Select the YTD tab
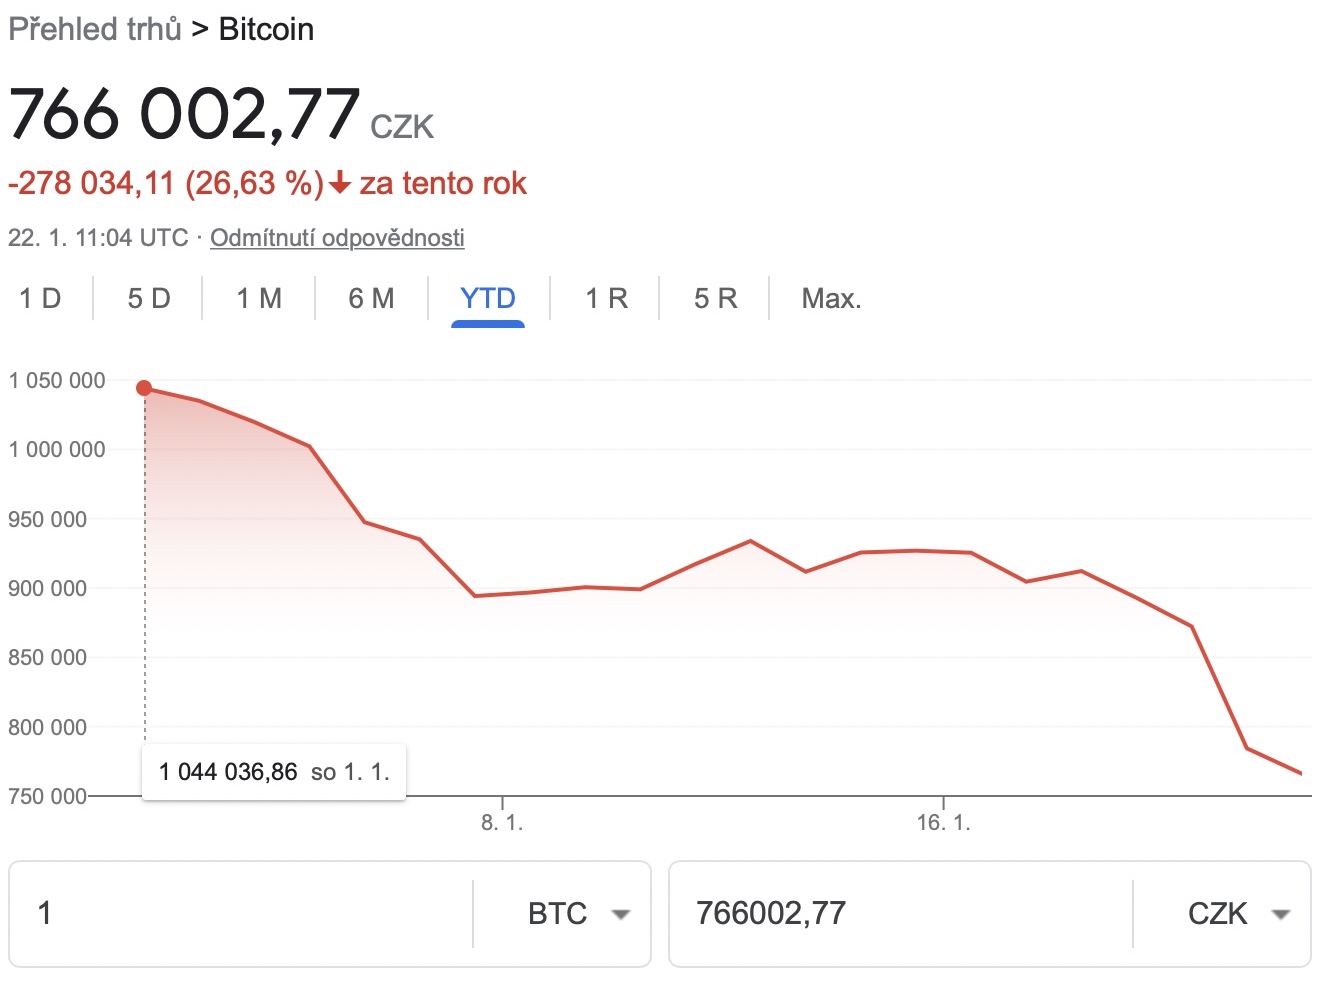The width and height of the screenshot is (1332, 992). point(488,299)
